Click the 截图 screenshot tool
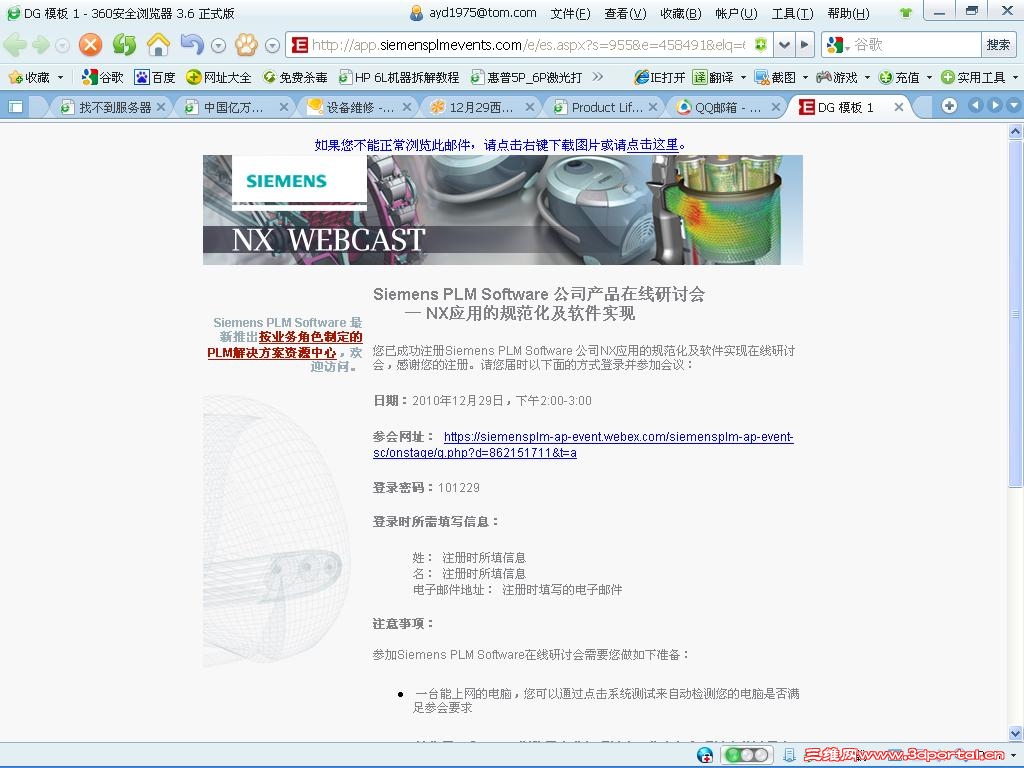The image size is (1024, 768). point(775,77)
